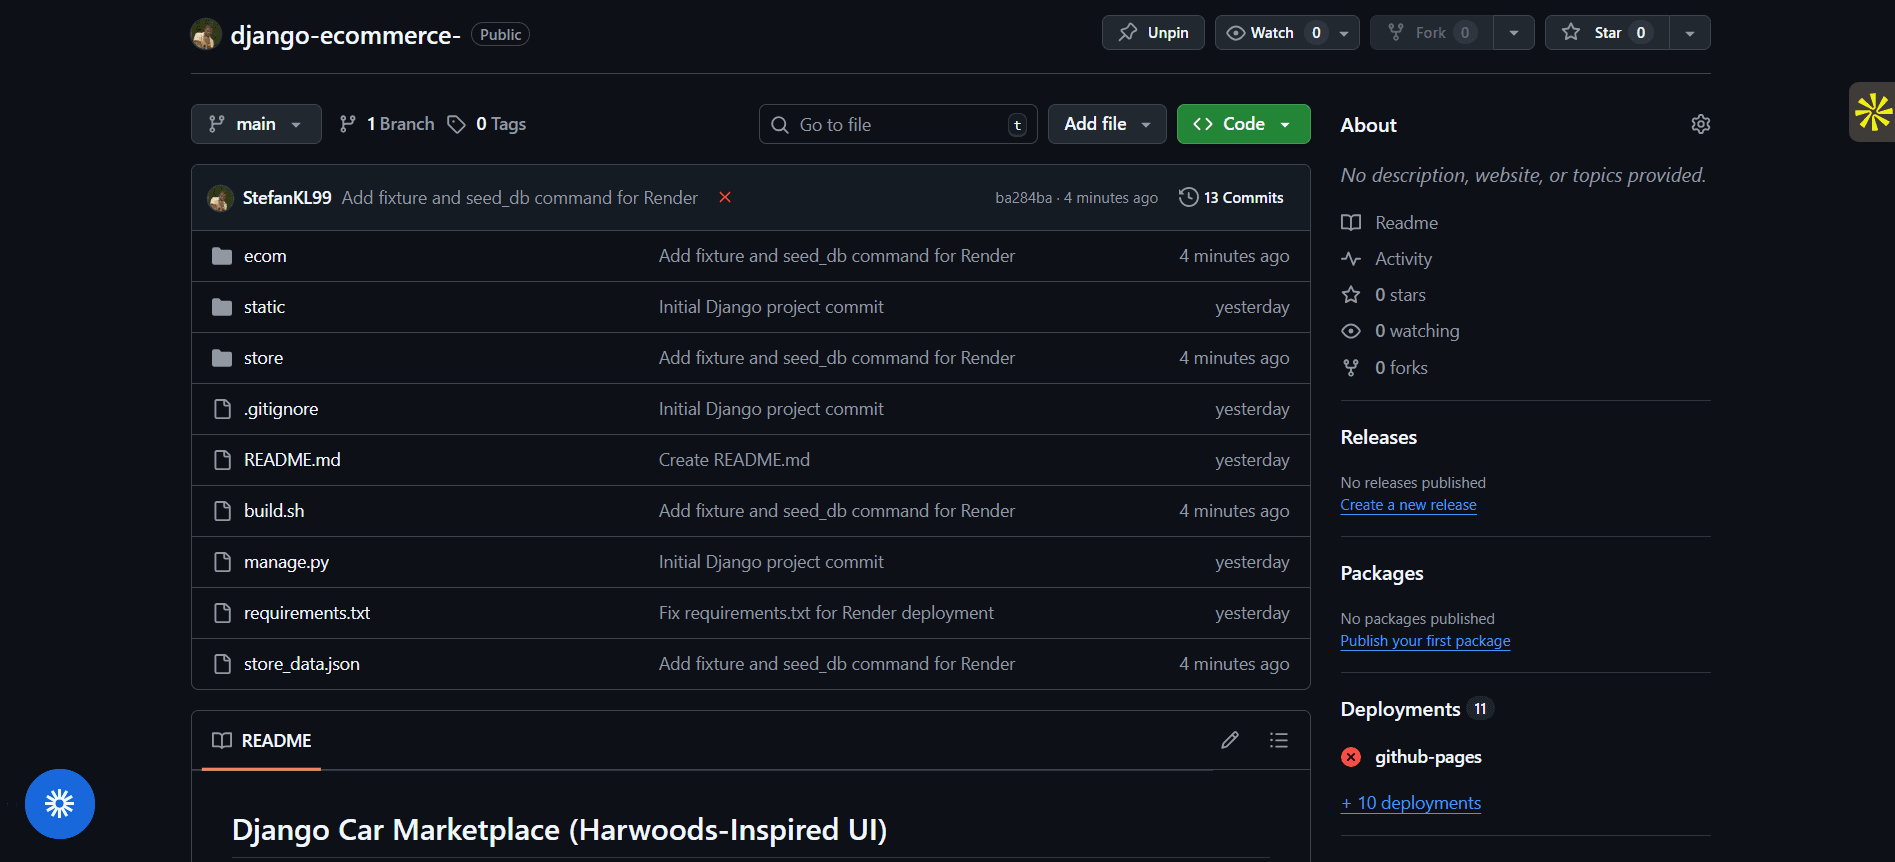Open the Add file dropdown
Screen dimensions: 1895x862
(1107, 124)
